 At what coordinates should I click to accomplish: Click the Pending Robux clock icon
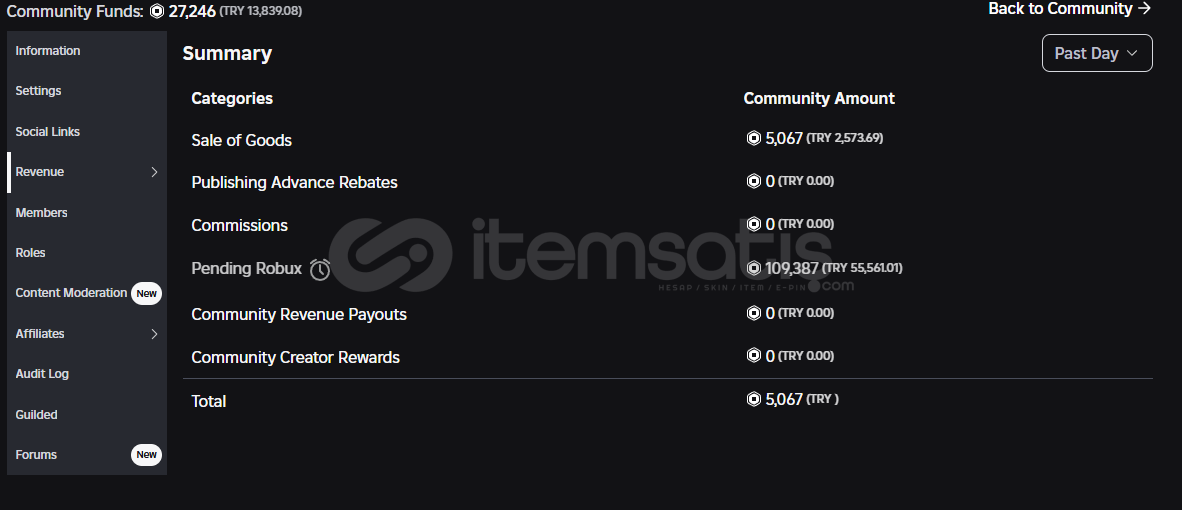[320, 269]
